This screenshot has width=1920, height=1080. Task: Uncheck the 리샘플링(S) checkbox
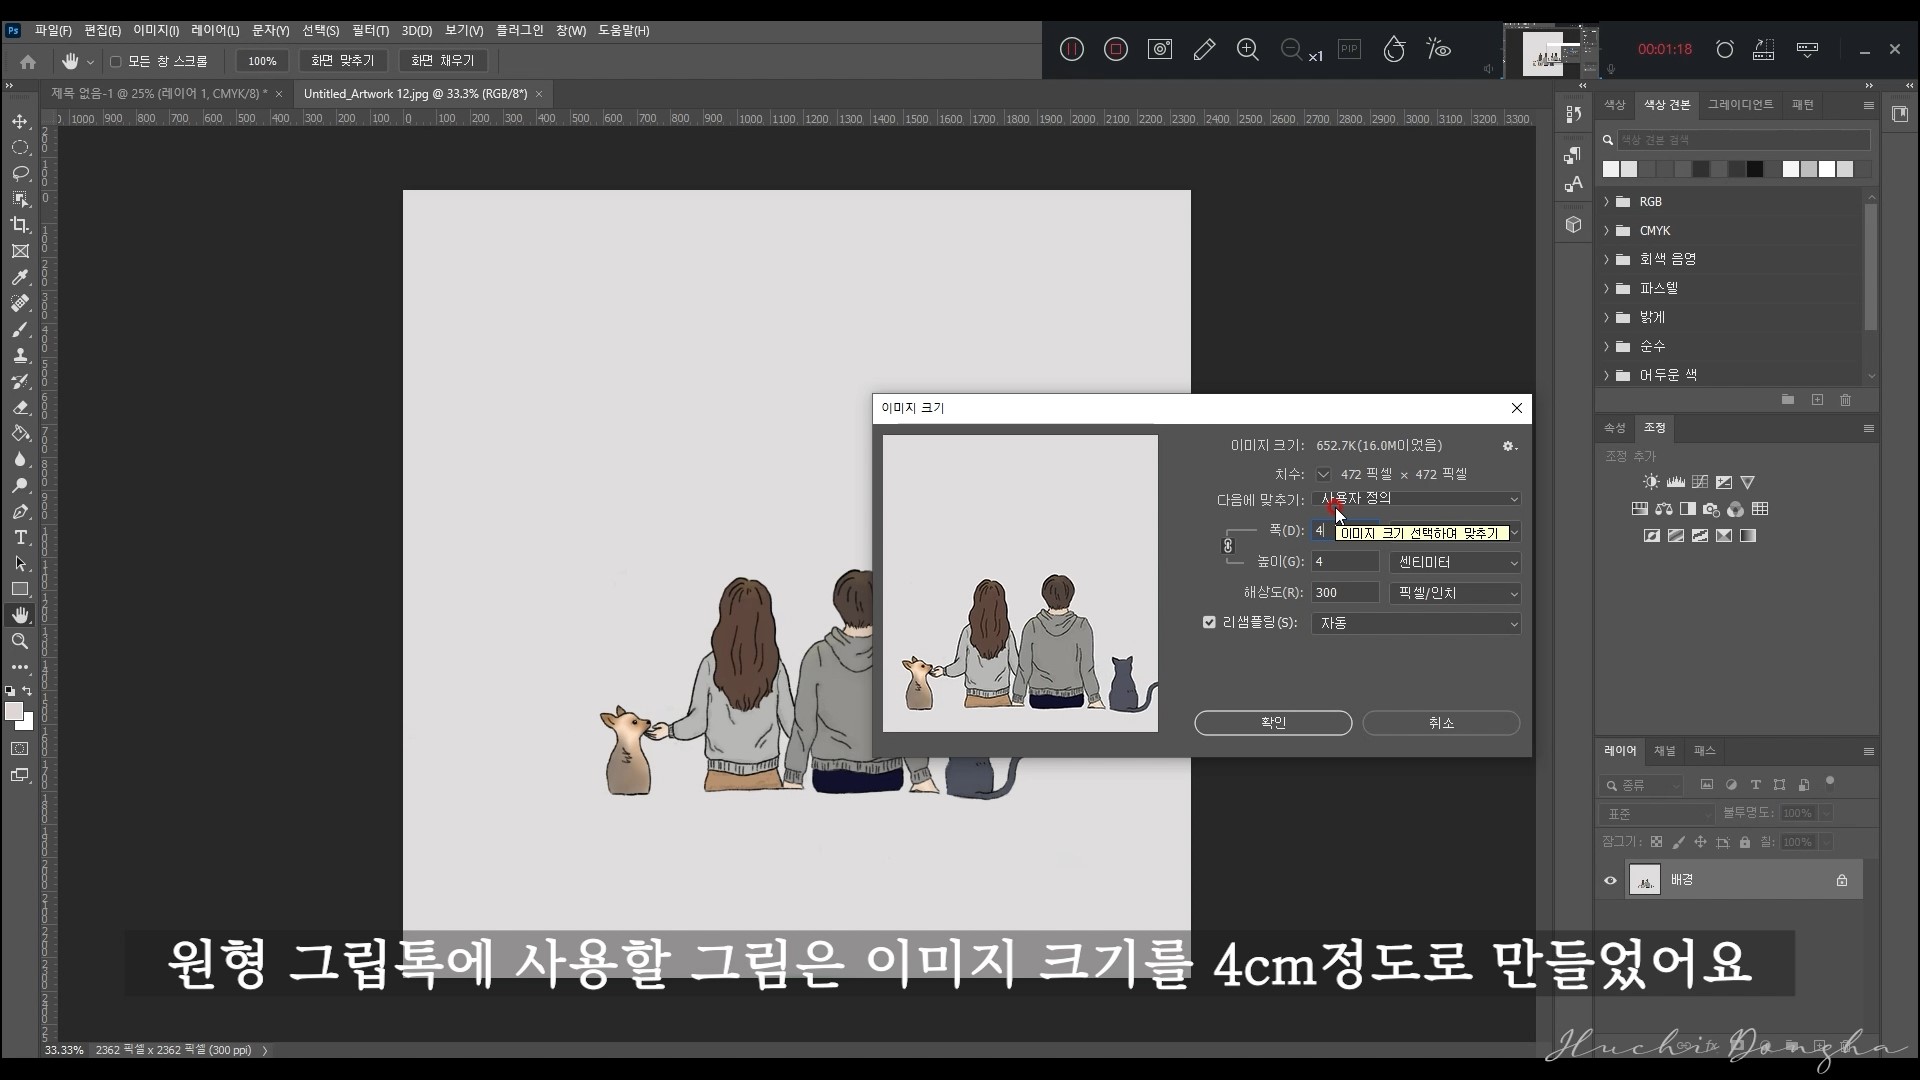tap(1210, 622)
